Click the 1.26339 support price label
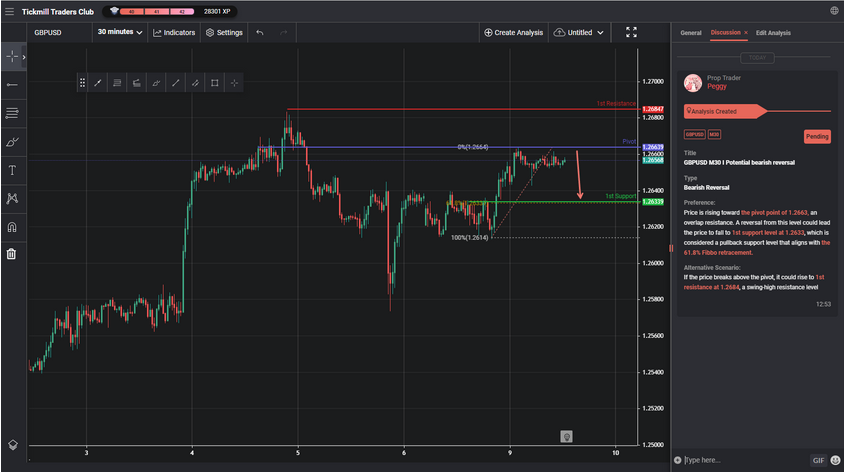The height and width of the screenshot is (472, 844). (652, 202)
